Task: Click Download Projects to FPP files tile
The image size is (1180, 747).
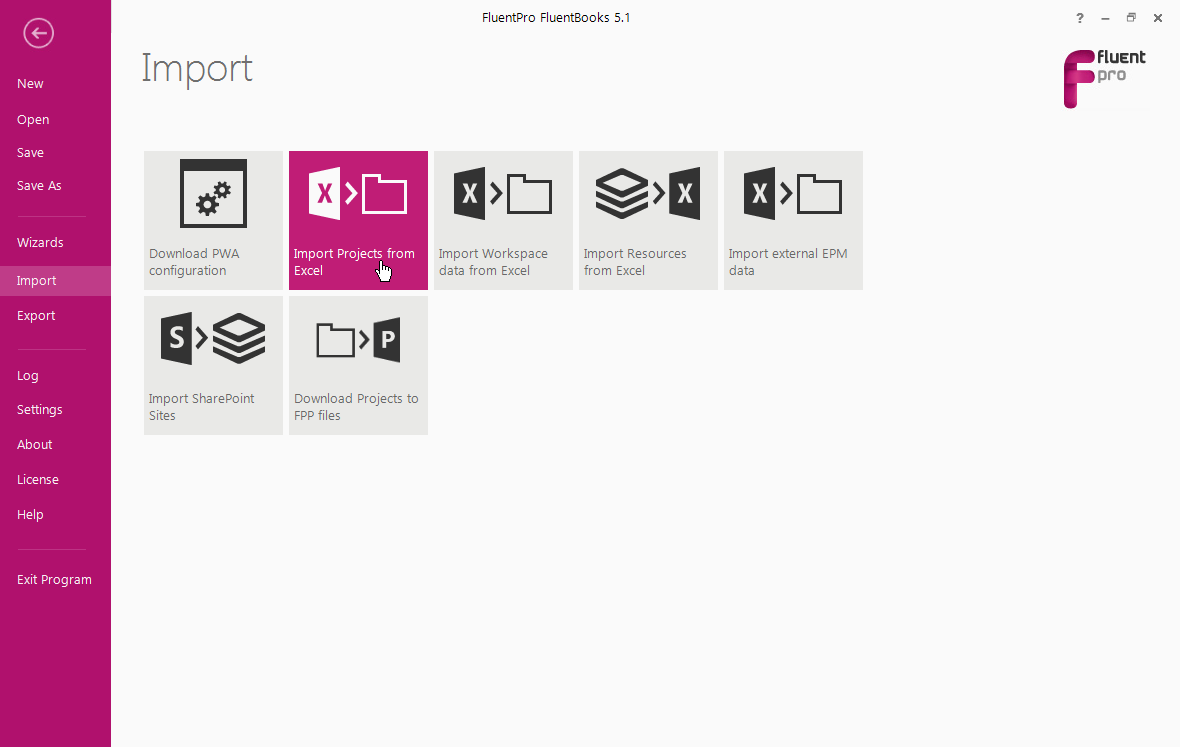Action: [358, 366]
